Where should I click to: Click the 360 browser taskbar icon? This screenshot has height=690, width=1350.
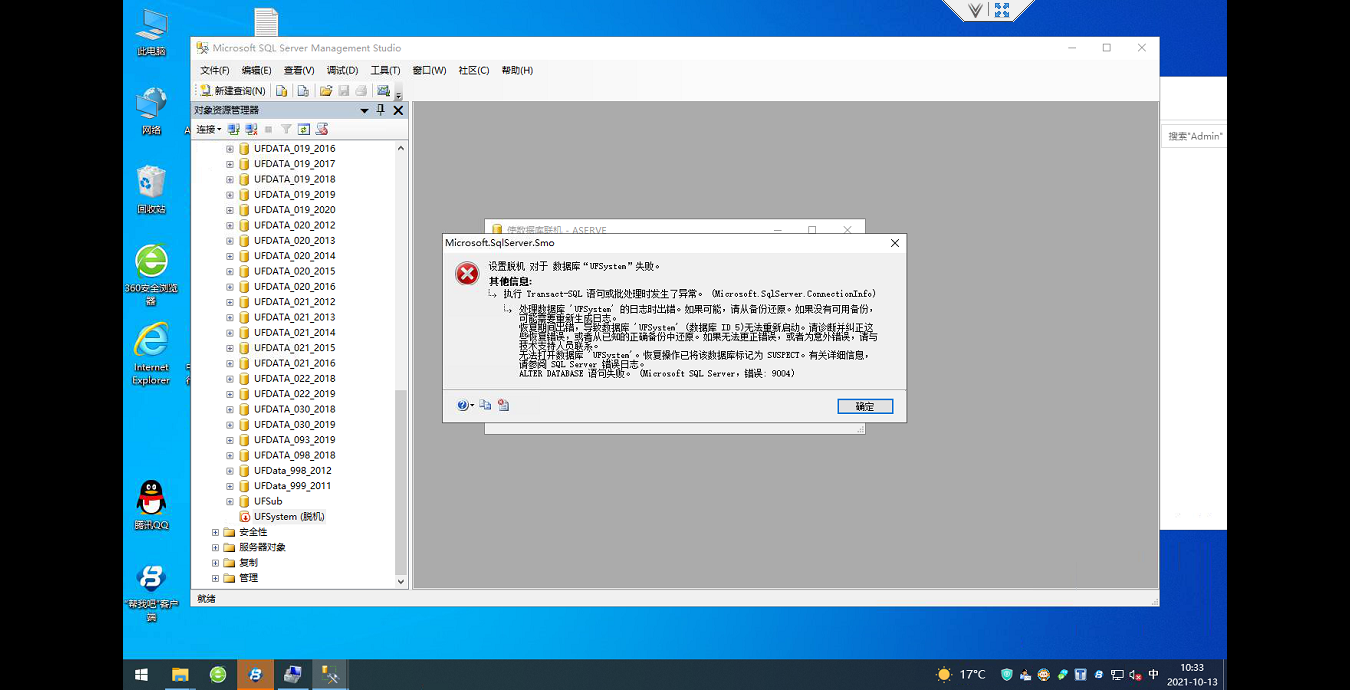[x=218, y=675]
